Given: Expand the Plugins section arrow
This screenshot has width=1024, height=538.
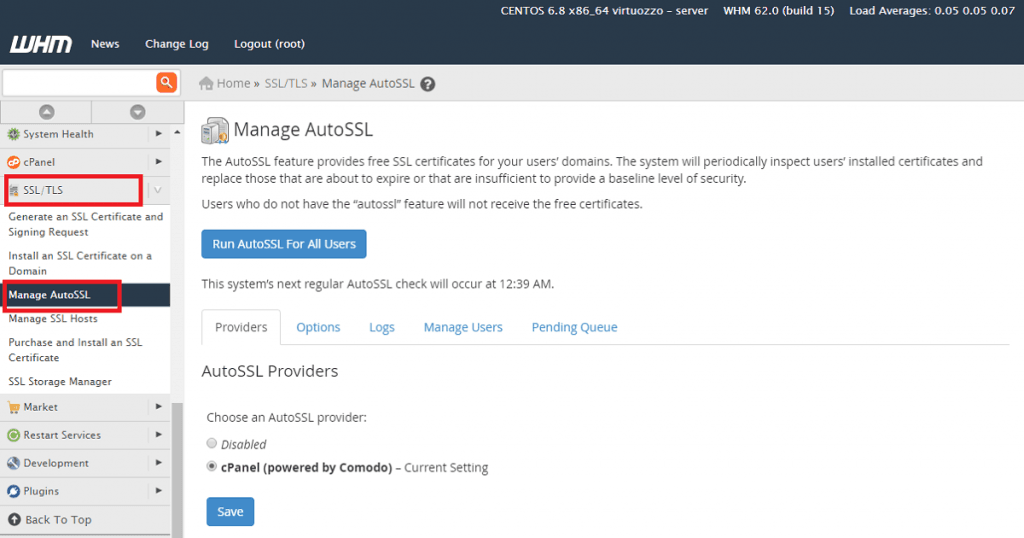Looking at the screenshot, I should pyautogui.click(x=158, y=491).
